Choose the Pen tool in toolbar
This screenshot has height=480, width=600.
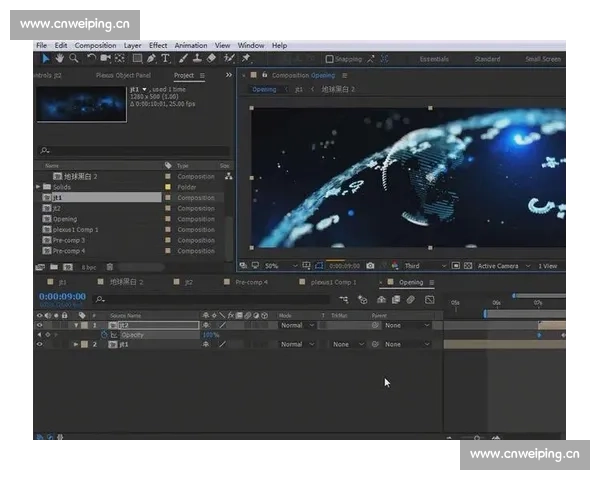151,59
